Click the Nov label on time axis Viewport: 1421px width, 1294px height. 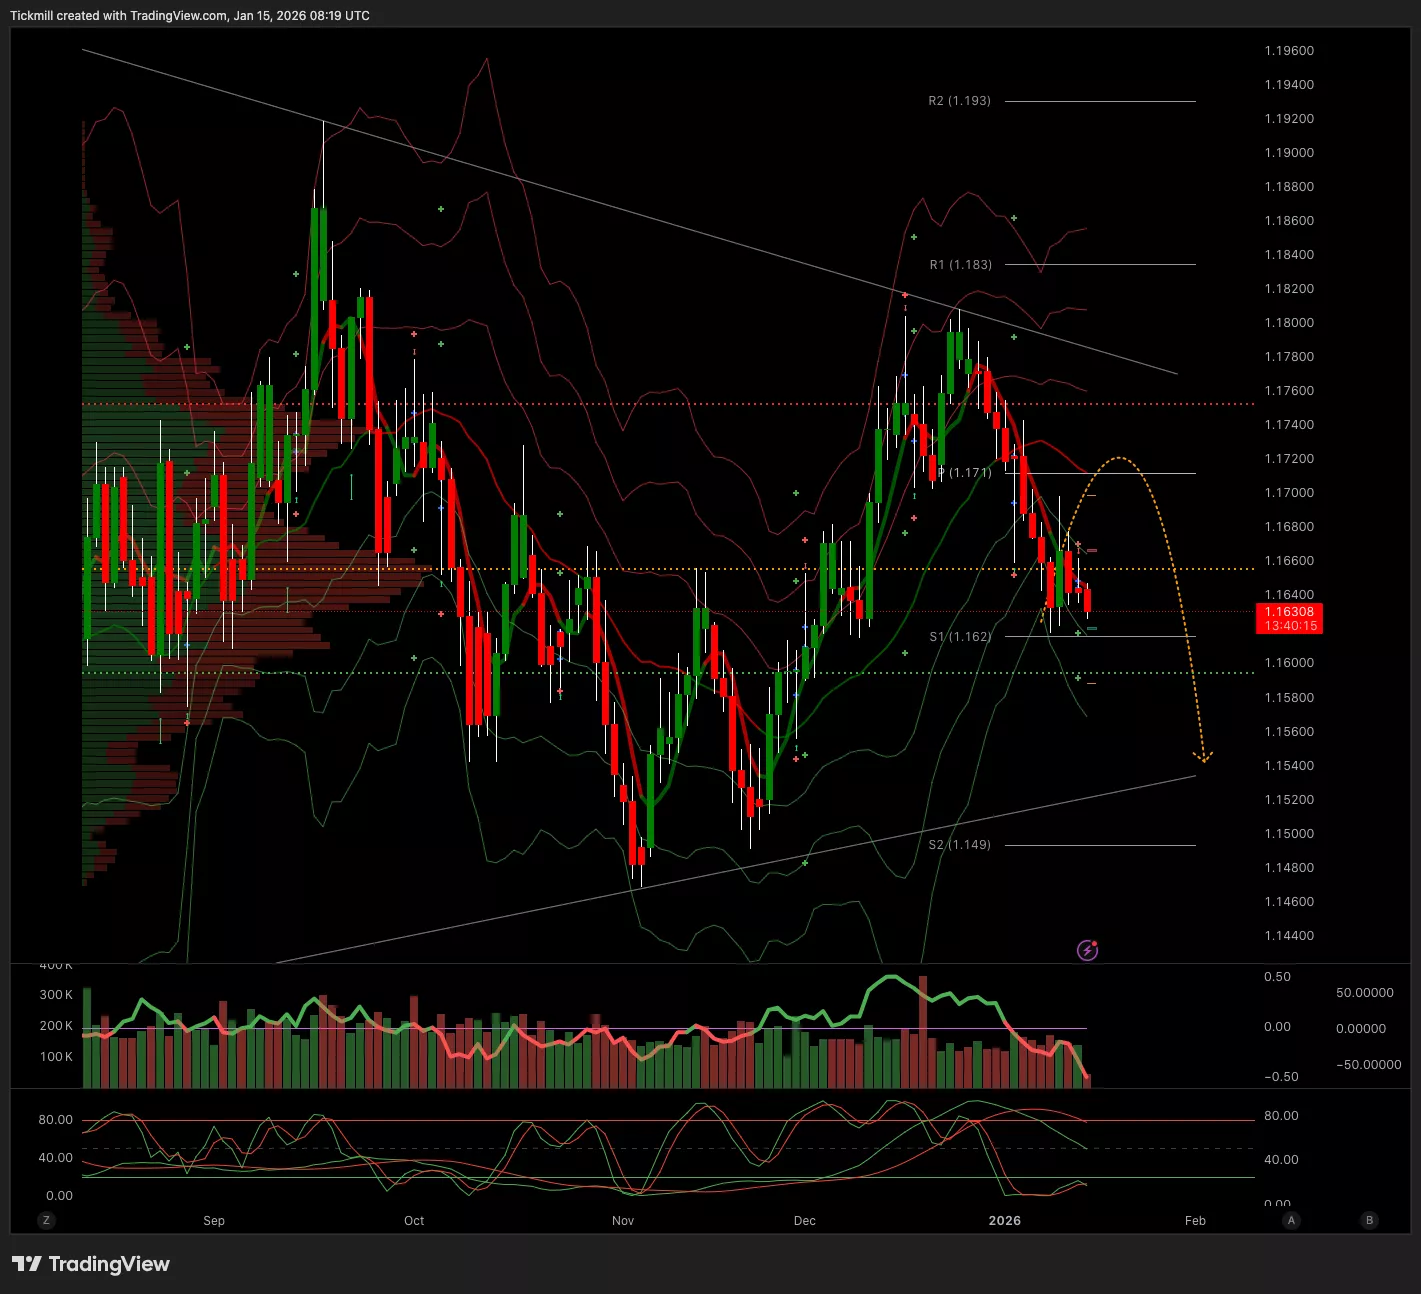click(622, 1220)
